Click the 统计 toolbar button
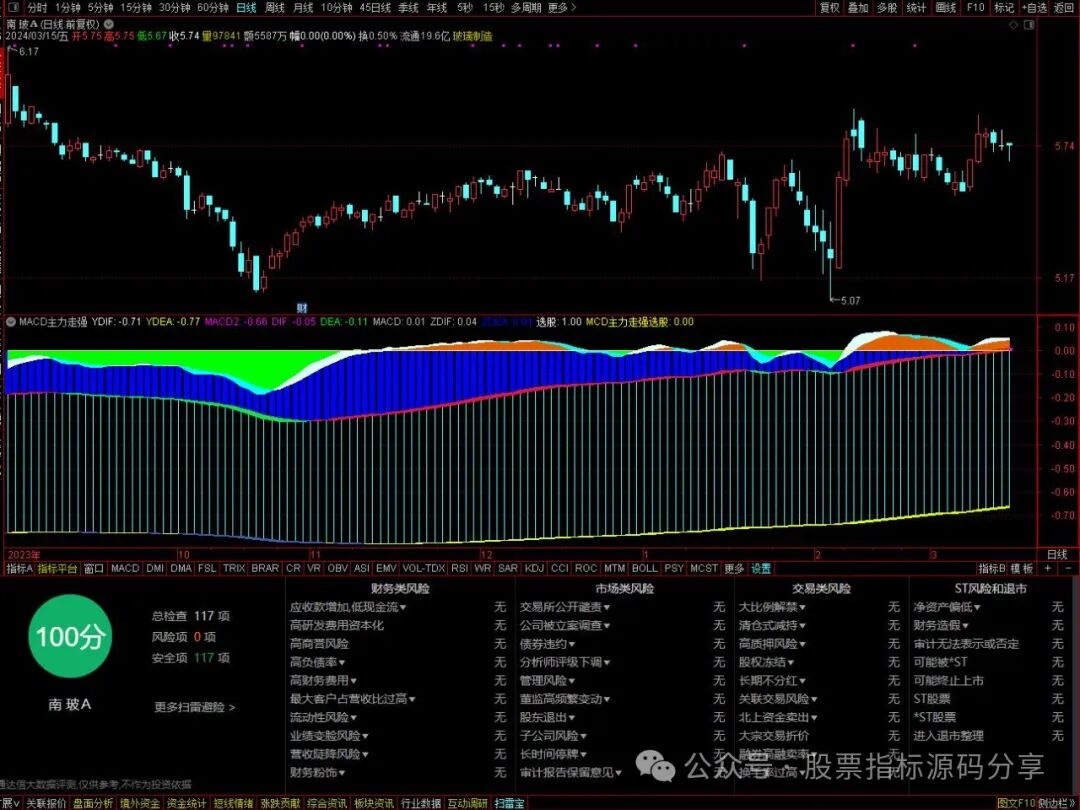Viewport: 1080px width, 810px height. (x=916, y=8)
